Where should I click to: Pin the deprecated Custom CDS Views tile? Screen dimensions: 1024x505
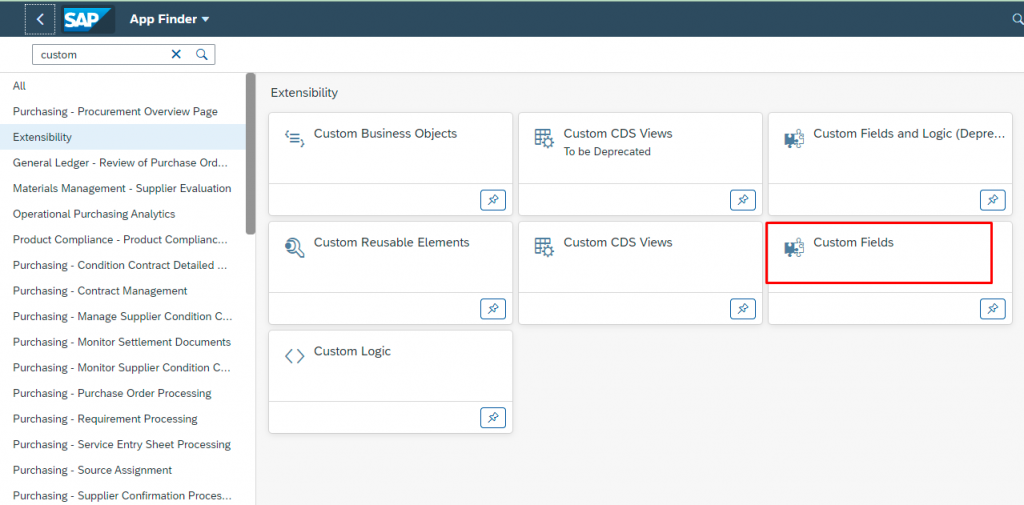[x=743, y=200]
